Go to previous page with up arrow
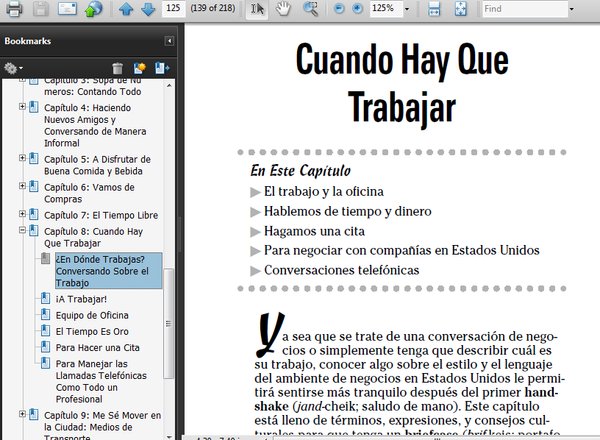The height and width of the screenshot is (440, 600). pos(126,9)
